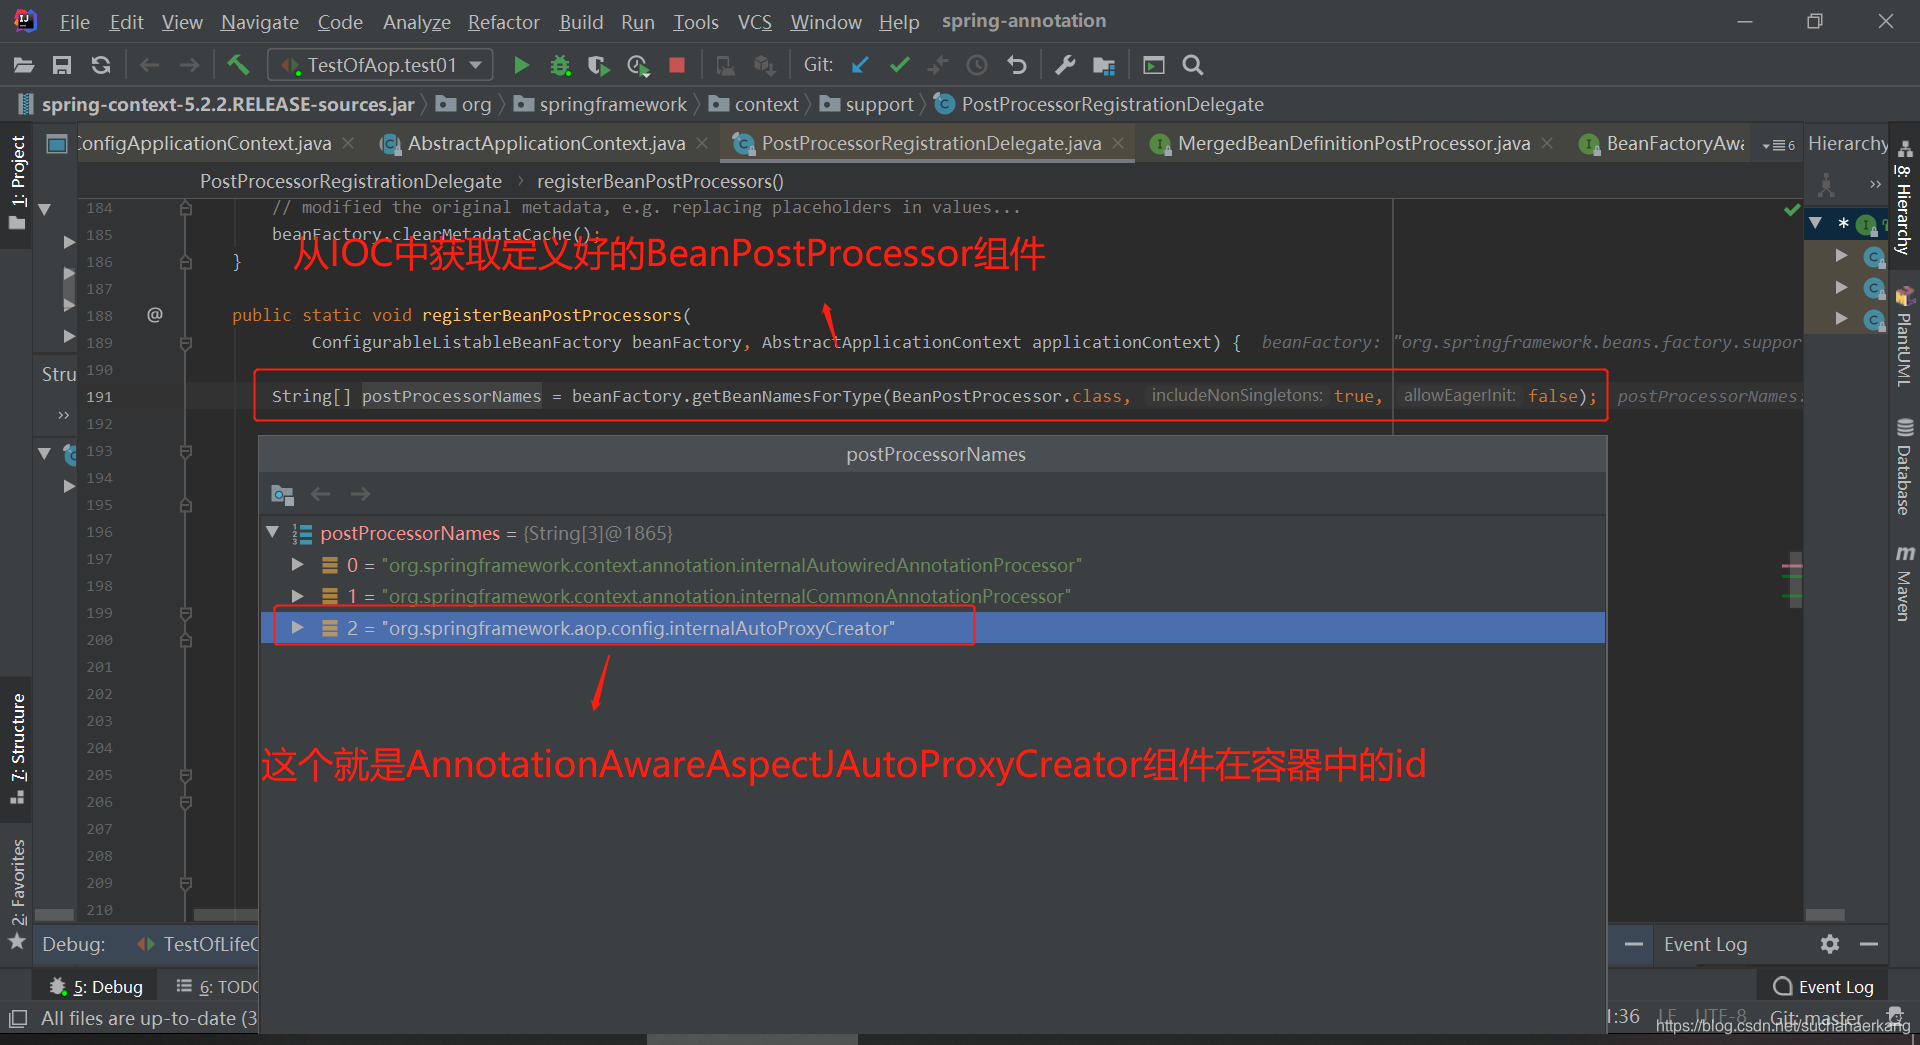Start debugging with the bug icon
1920x1045 pixels.
coord(560,65)
